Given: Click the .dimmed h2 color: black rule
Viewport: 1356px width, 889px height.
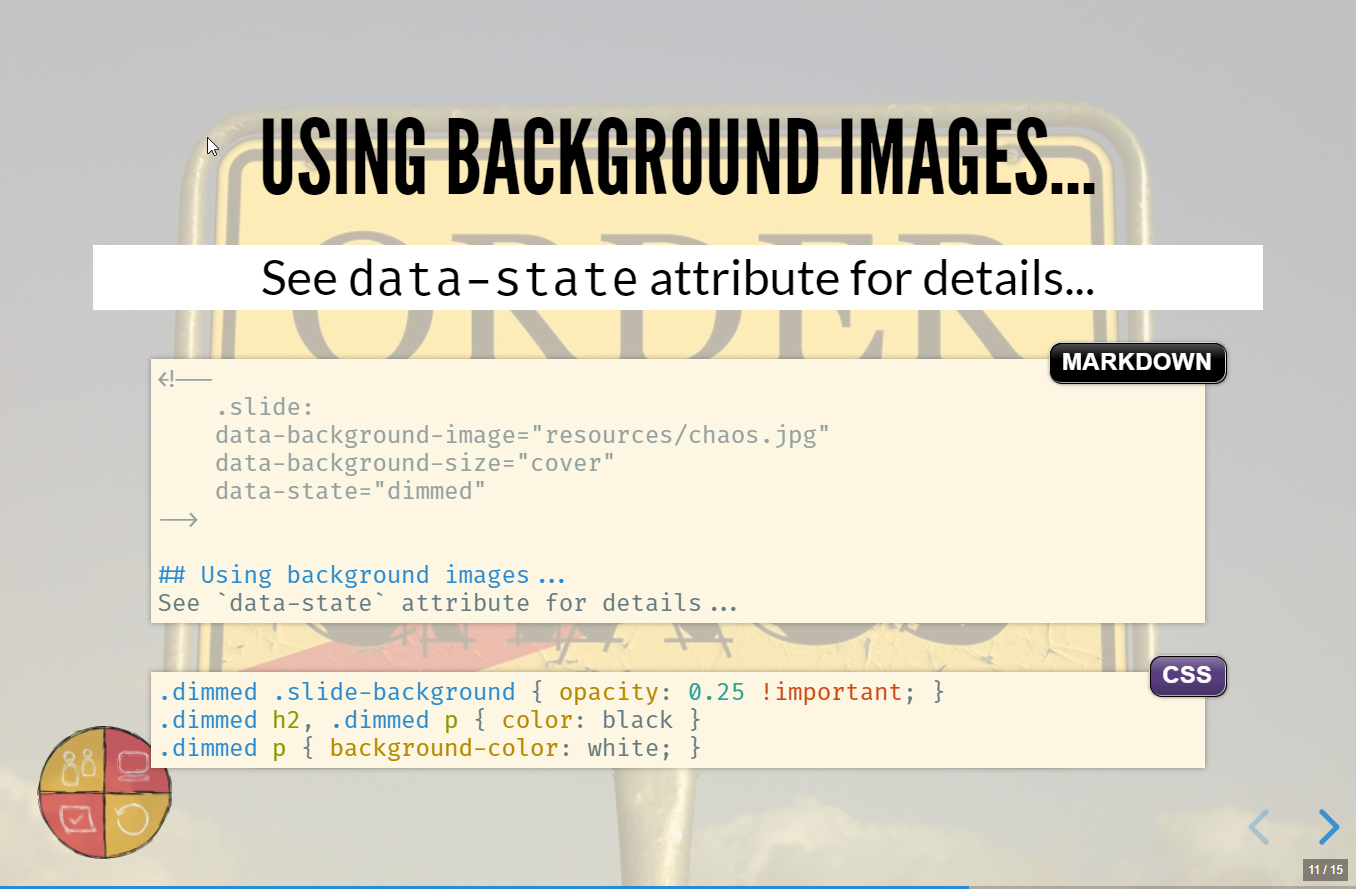Looking at the screenshot, I should [429, 720].
